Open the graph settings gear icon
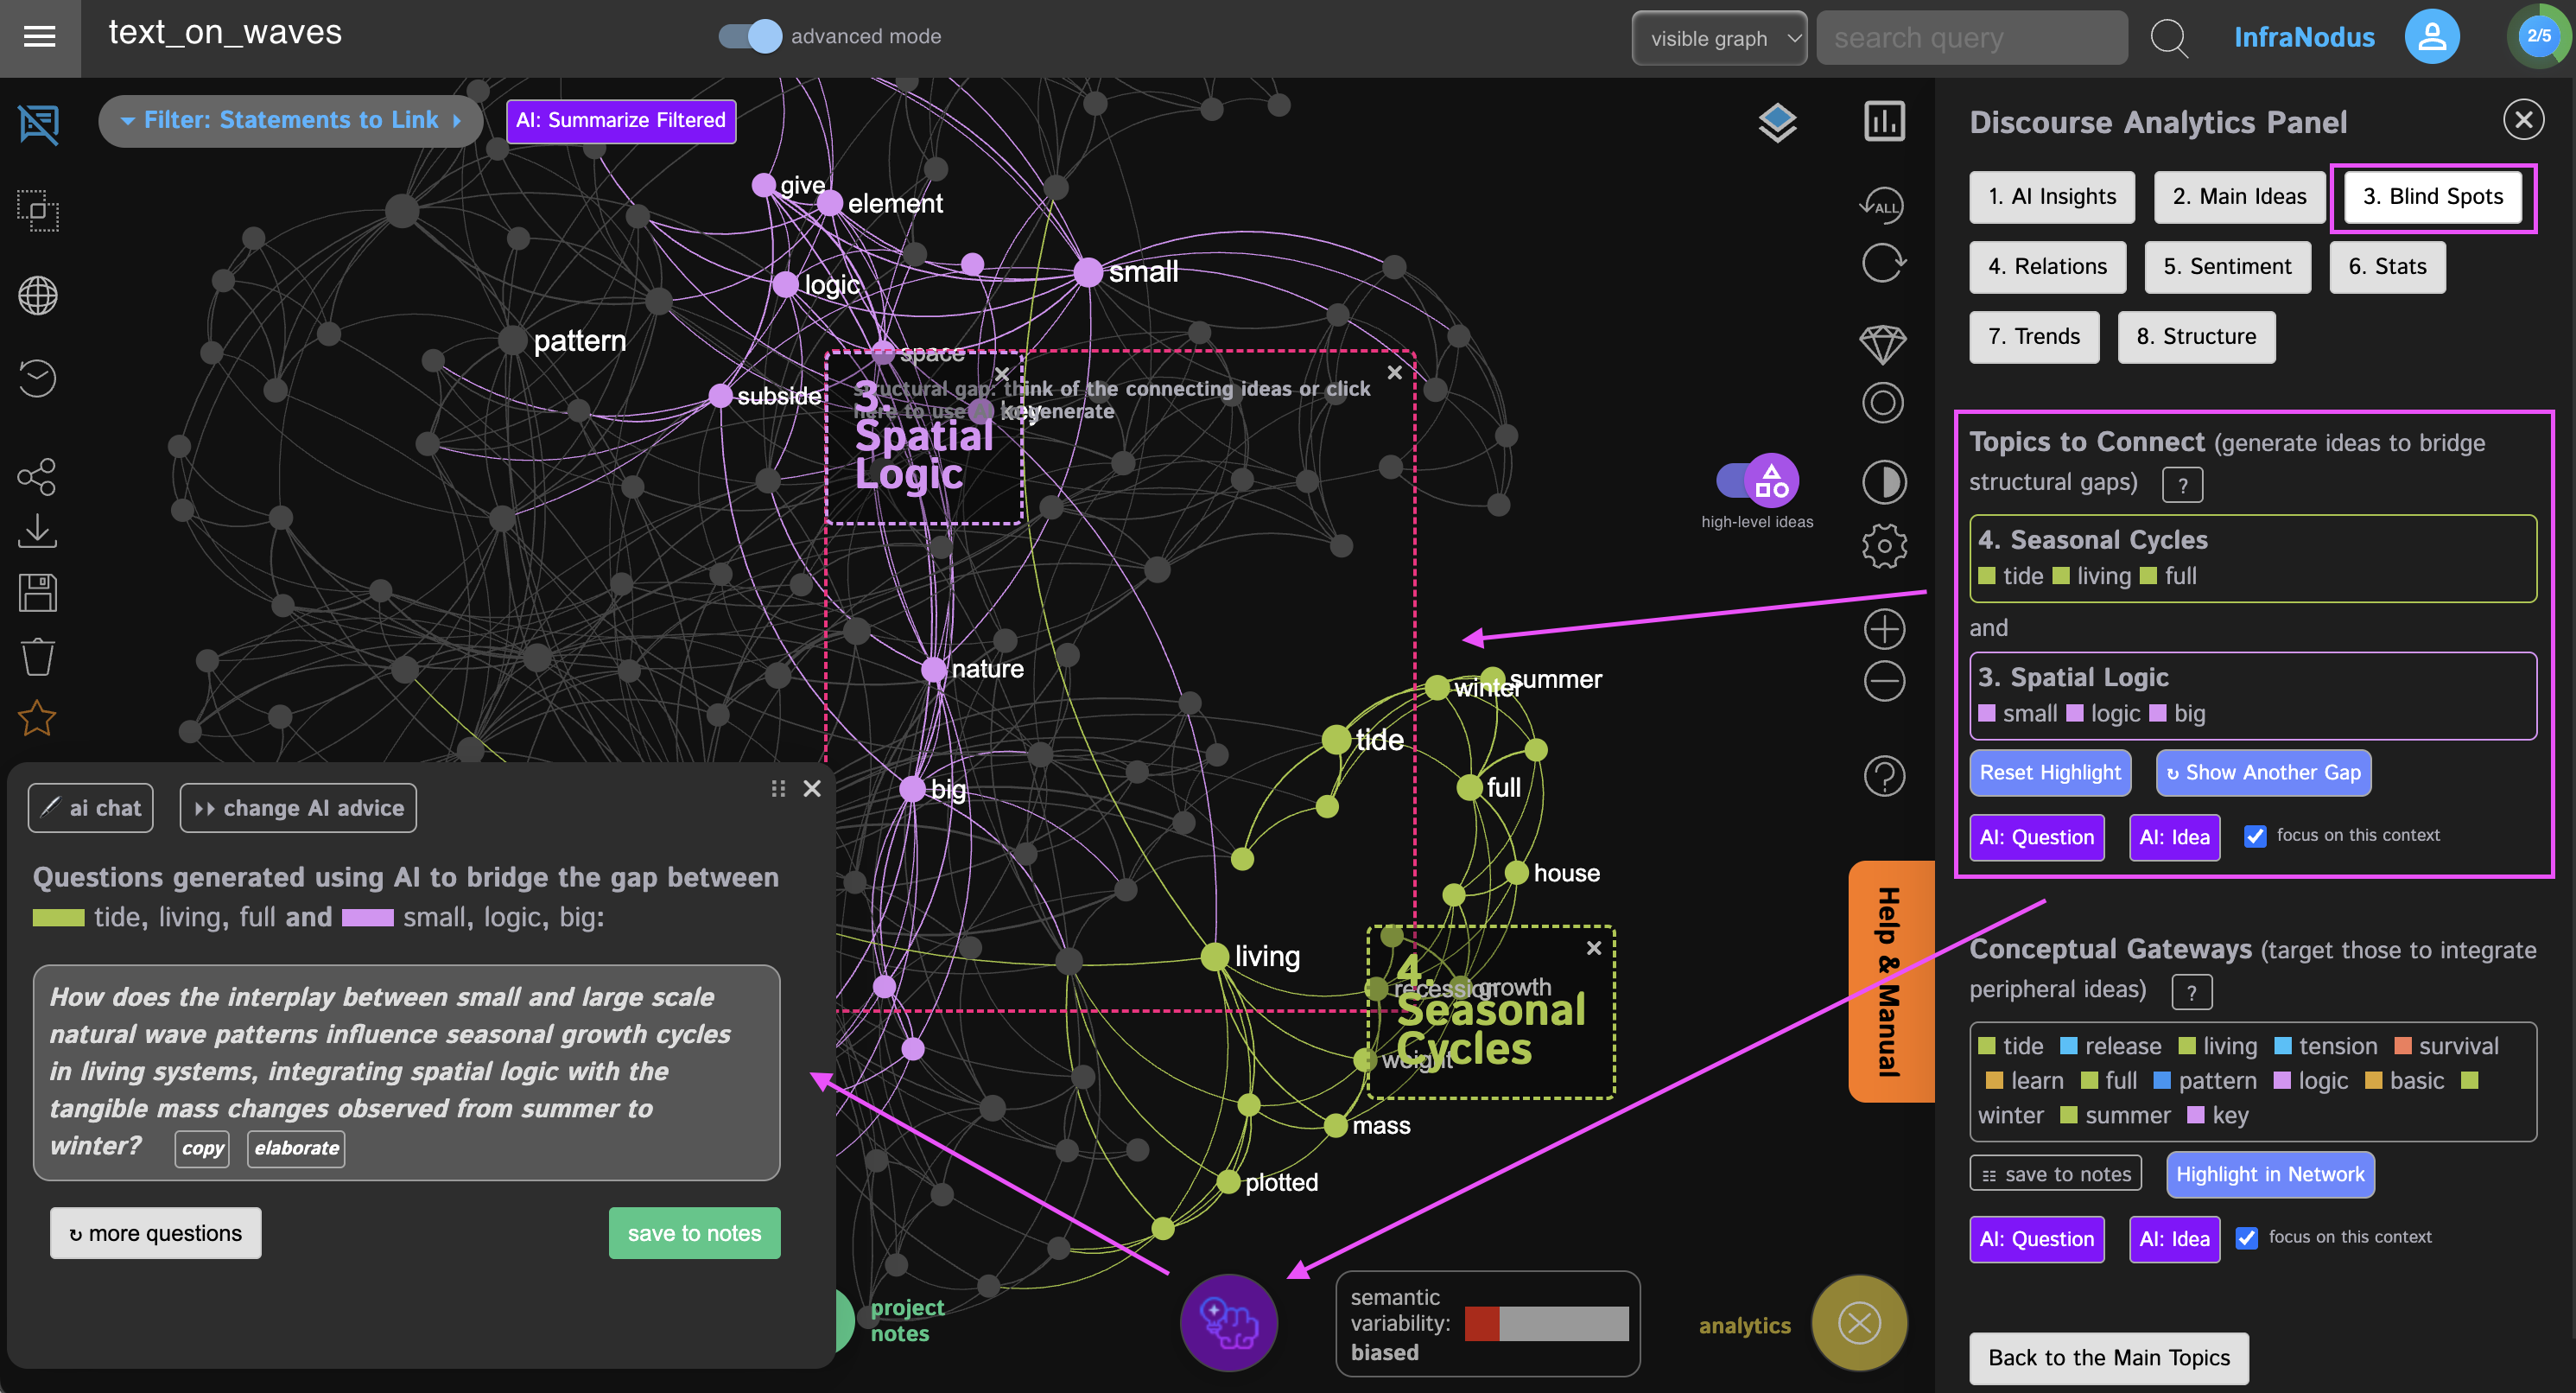 pos(1884,546)
